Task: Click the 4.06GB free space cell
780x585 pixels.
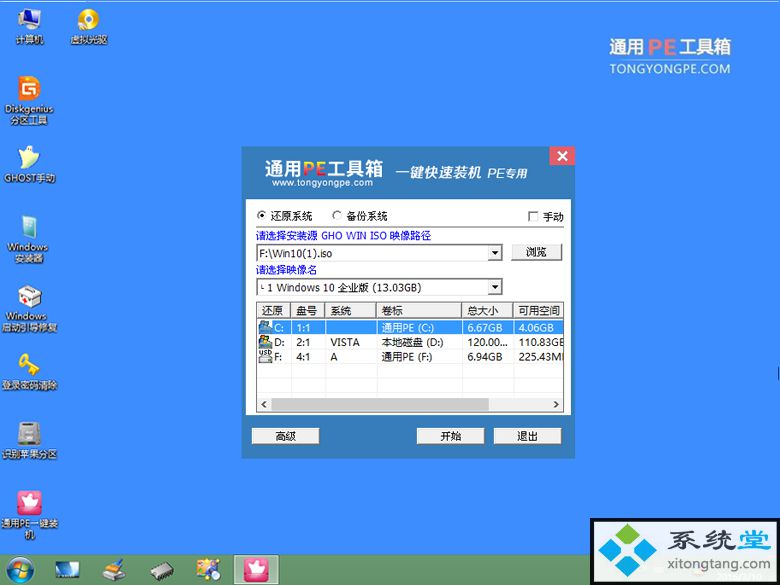Action: (536, 328)
